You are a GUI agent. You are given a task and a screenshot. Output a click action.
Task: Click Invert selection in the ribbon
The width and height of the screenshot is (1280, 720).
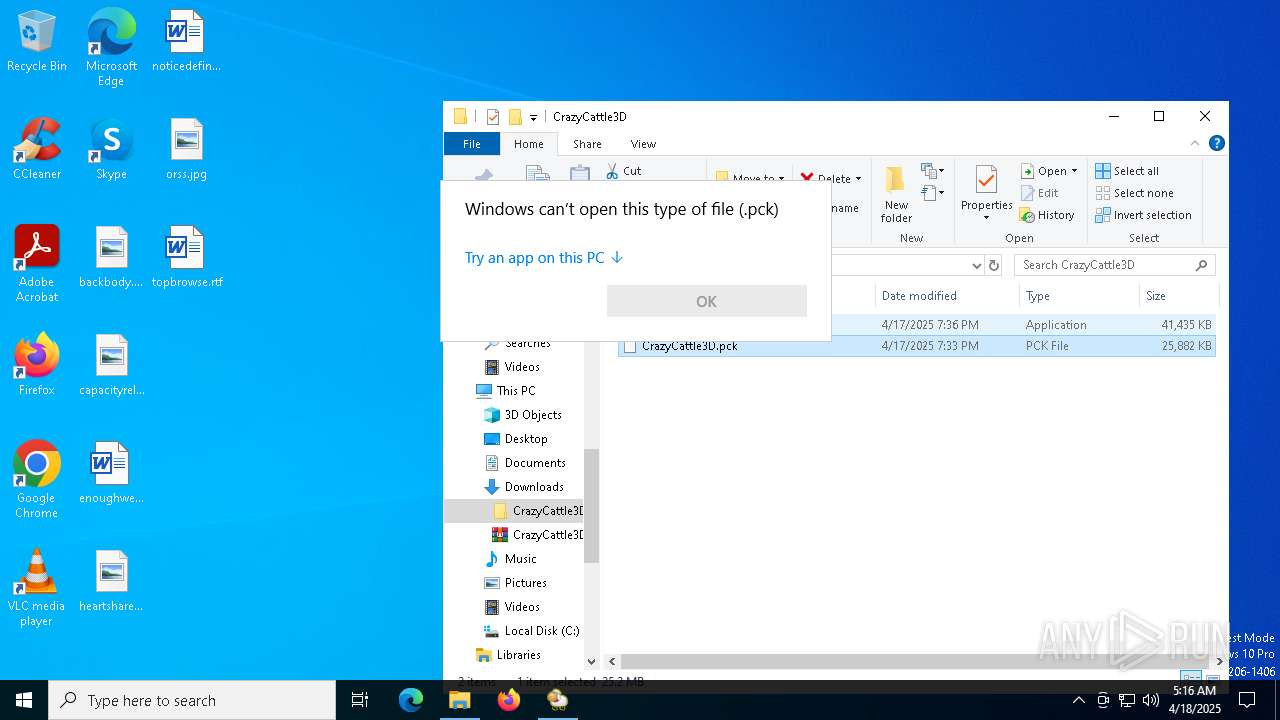click(x=1143, y=215)
